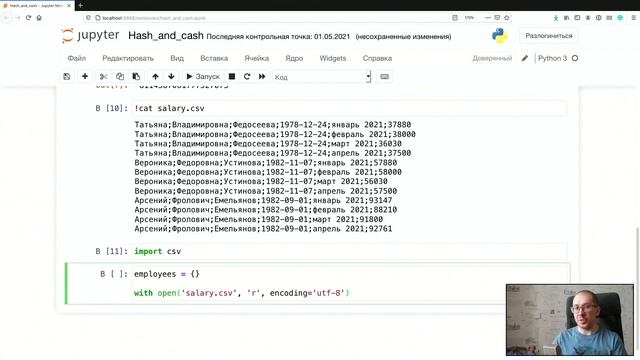This screenshot has width=640, height=360.
Task: Select the Hash_and_cash browser tab
Action: pyautogui.click(x=37, y=6)
